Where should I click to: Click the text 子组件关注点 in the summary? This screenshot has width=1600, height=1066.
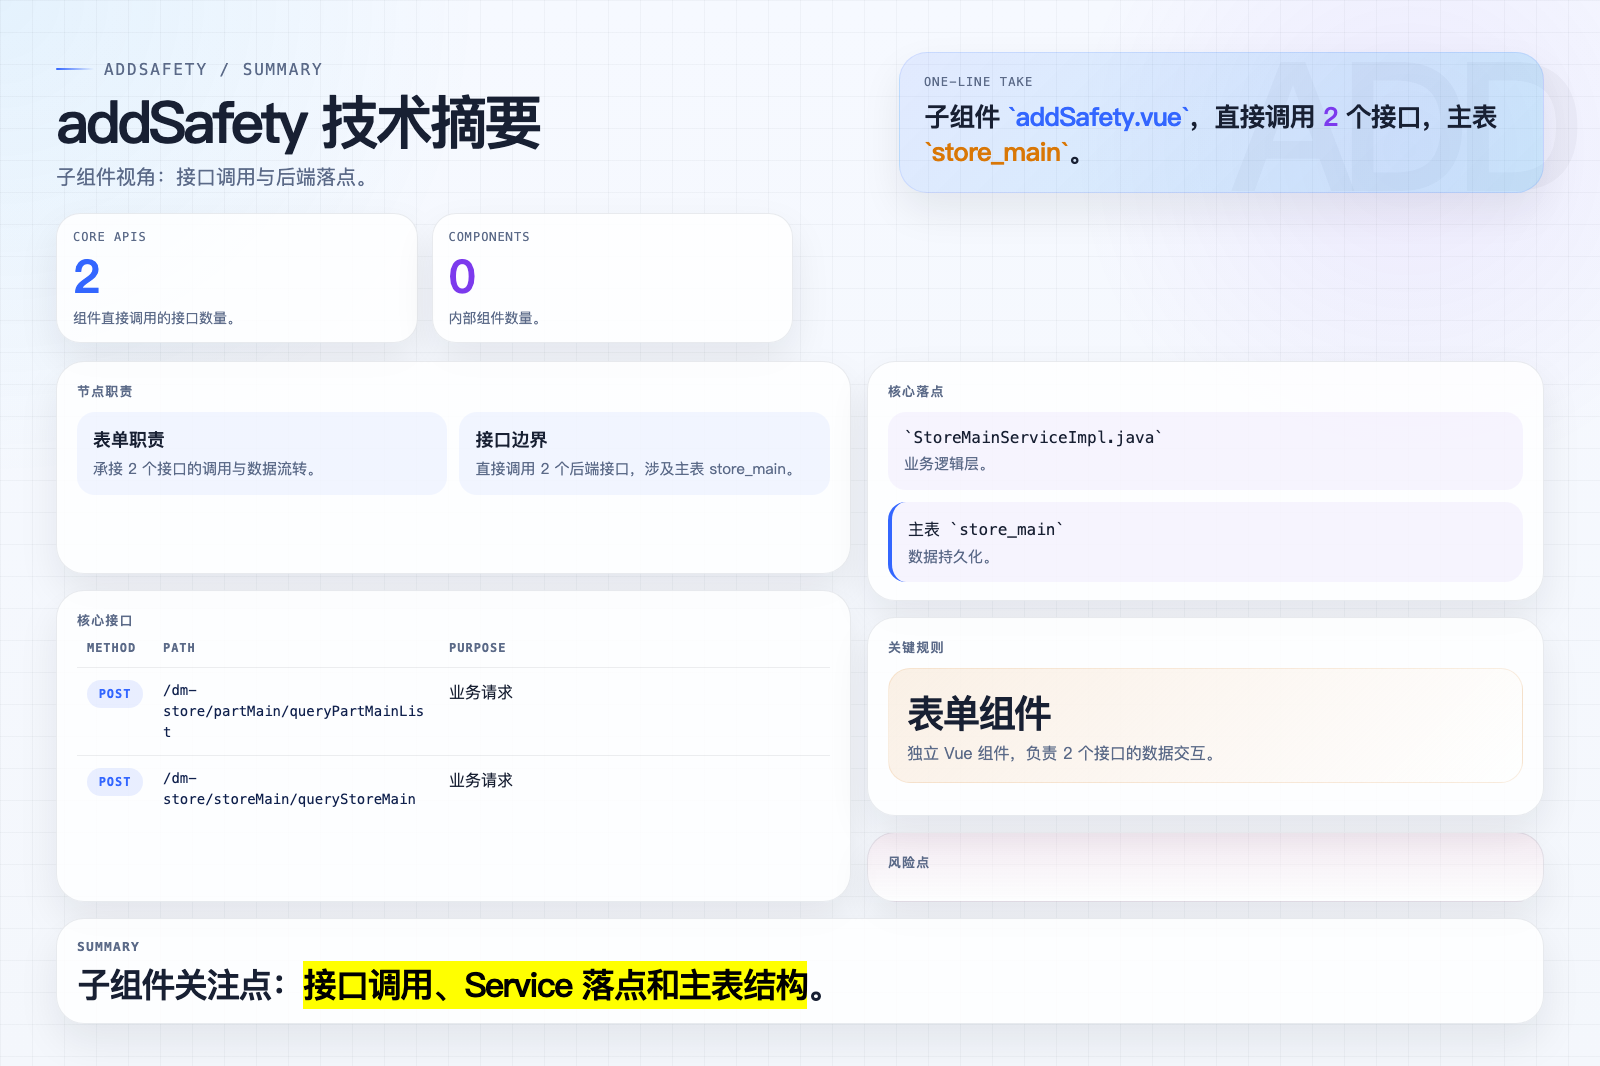pos(174,986)
